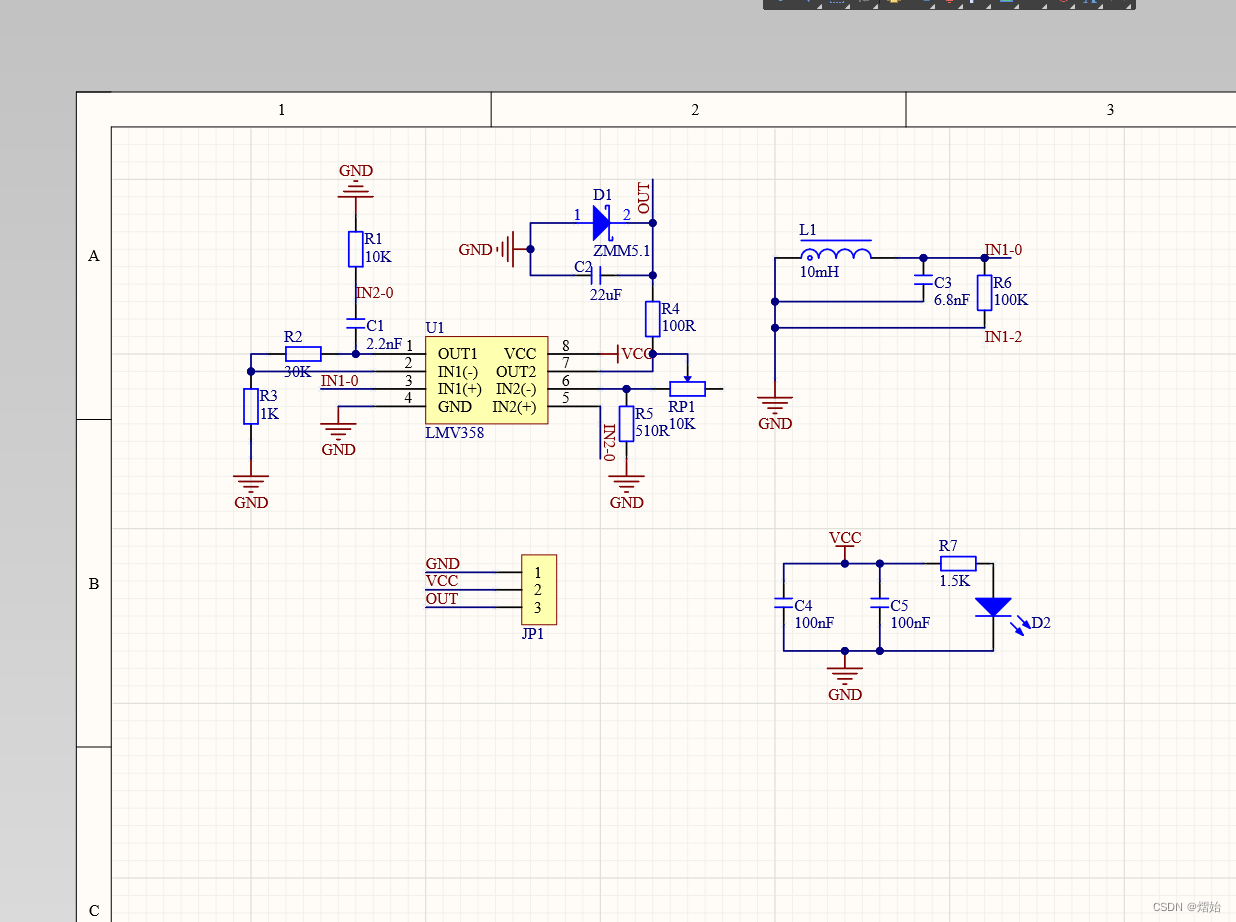
Task: Click the 2.2nF value text
Action: point(384,343)
